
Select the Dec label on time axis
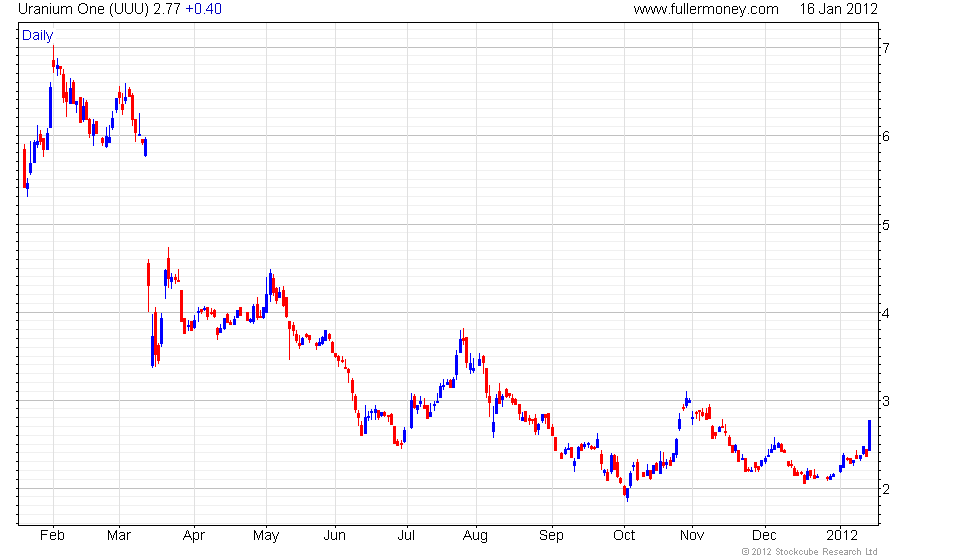pyautogui.click(x=764, y=536)
